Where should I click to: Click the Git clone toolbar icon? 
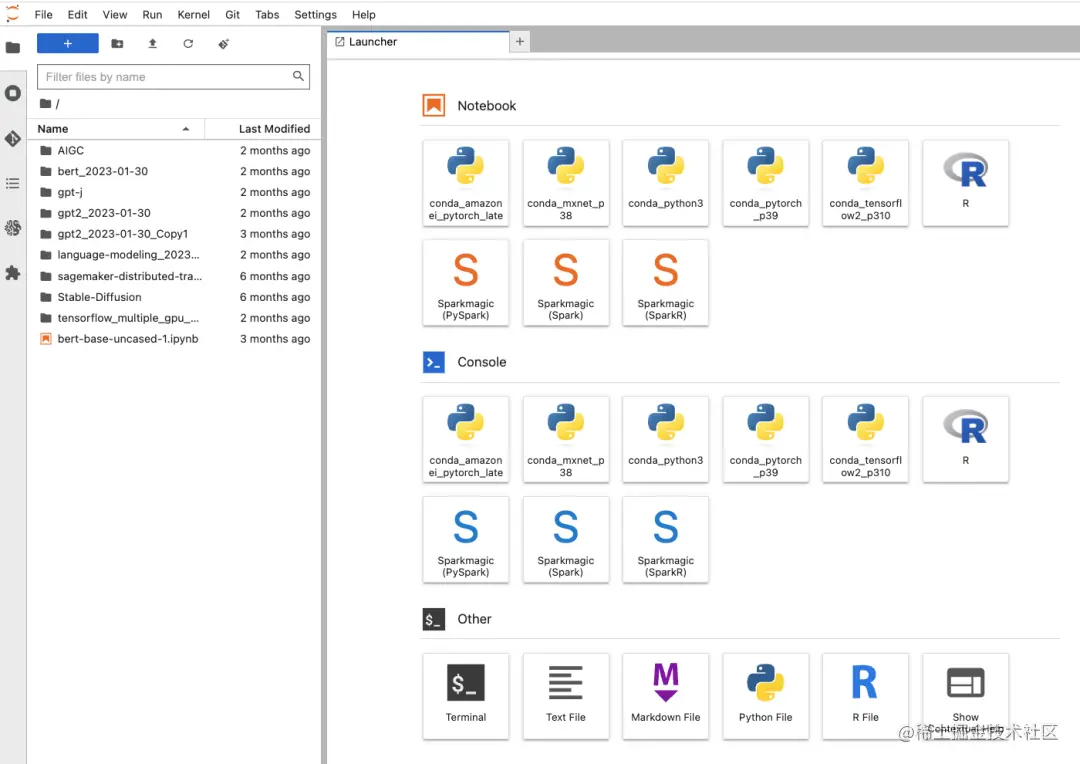(224, 43)
